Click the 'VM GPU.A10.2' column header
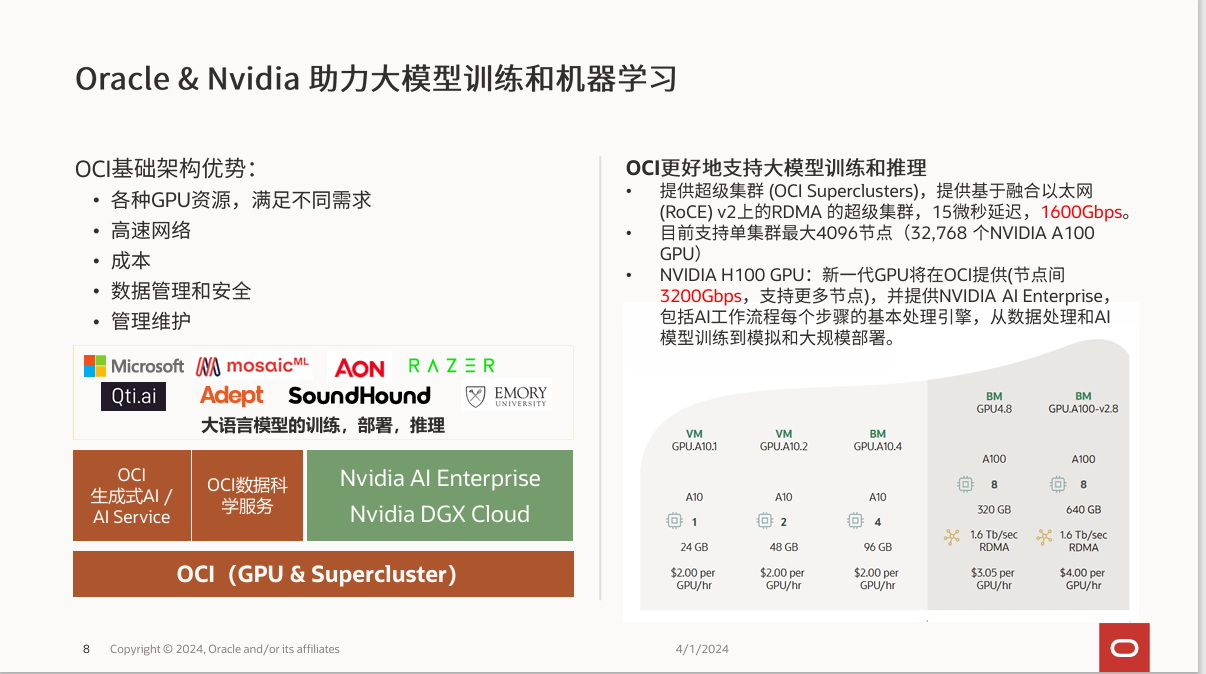Screen dimensions: 1206x674 pos(784,441)
